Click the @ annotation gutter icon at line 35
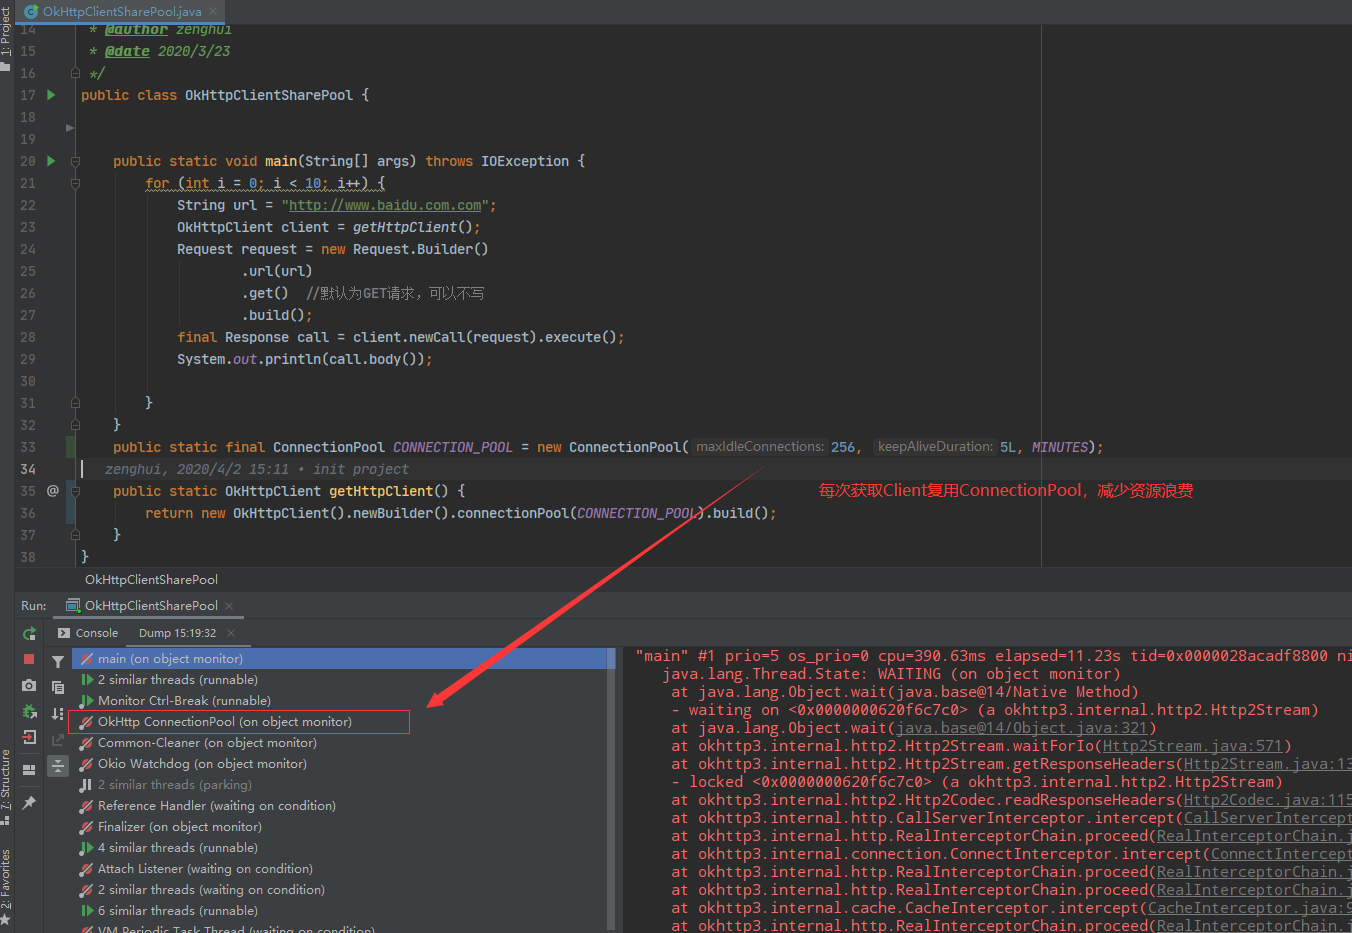This screenshot has width=1352, height=933. 53,491
